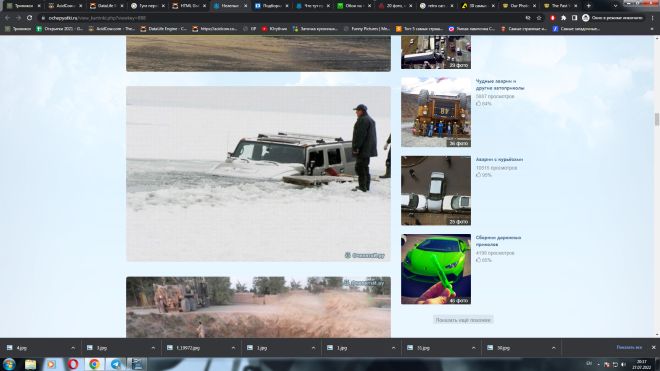Click the 'Показать все' downloads link
Image resolution: width=660 pixels, height=371 pixels.
(629, 348)
